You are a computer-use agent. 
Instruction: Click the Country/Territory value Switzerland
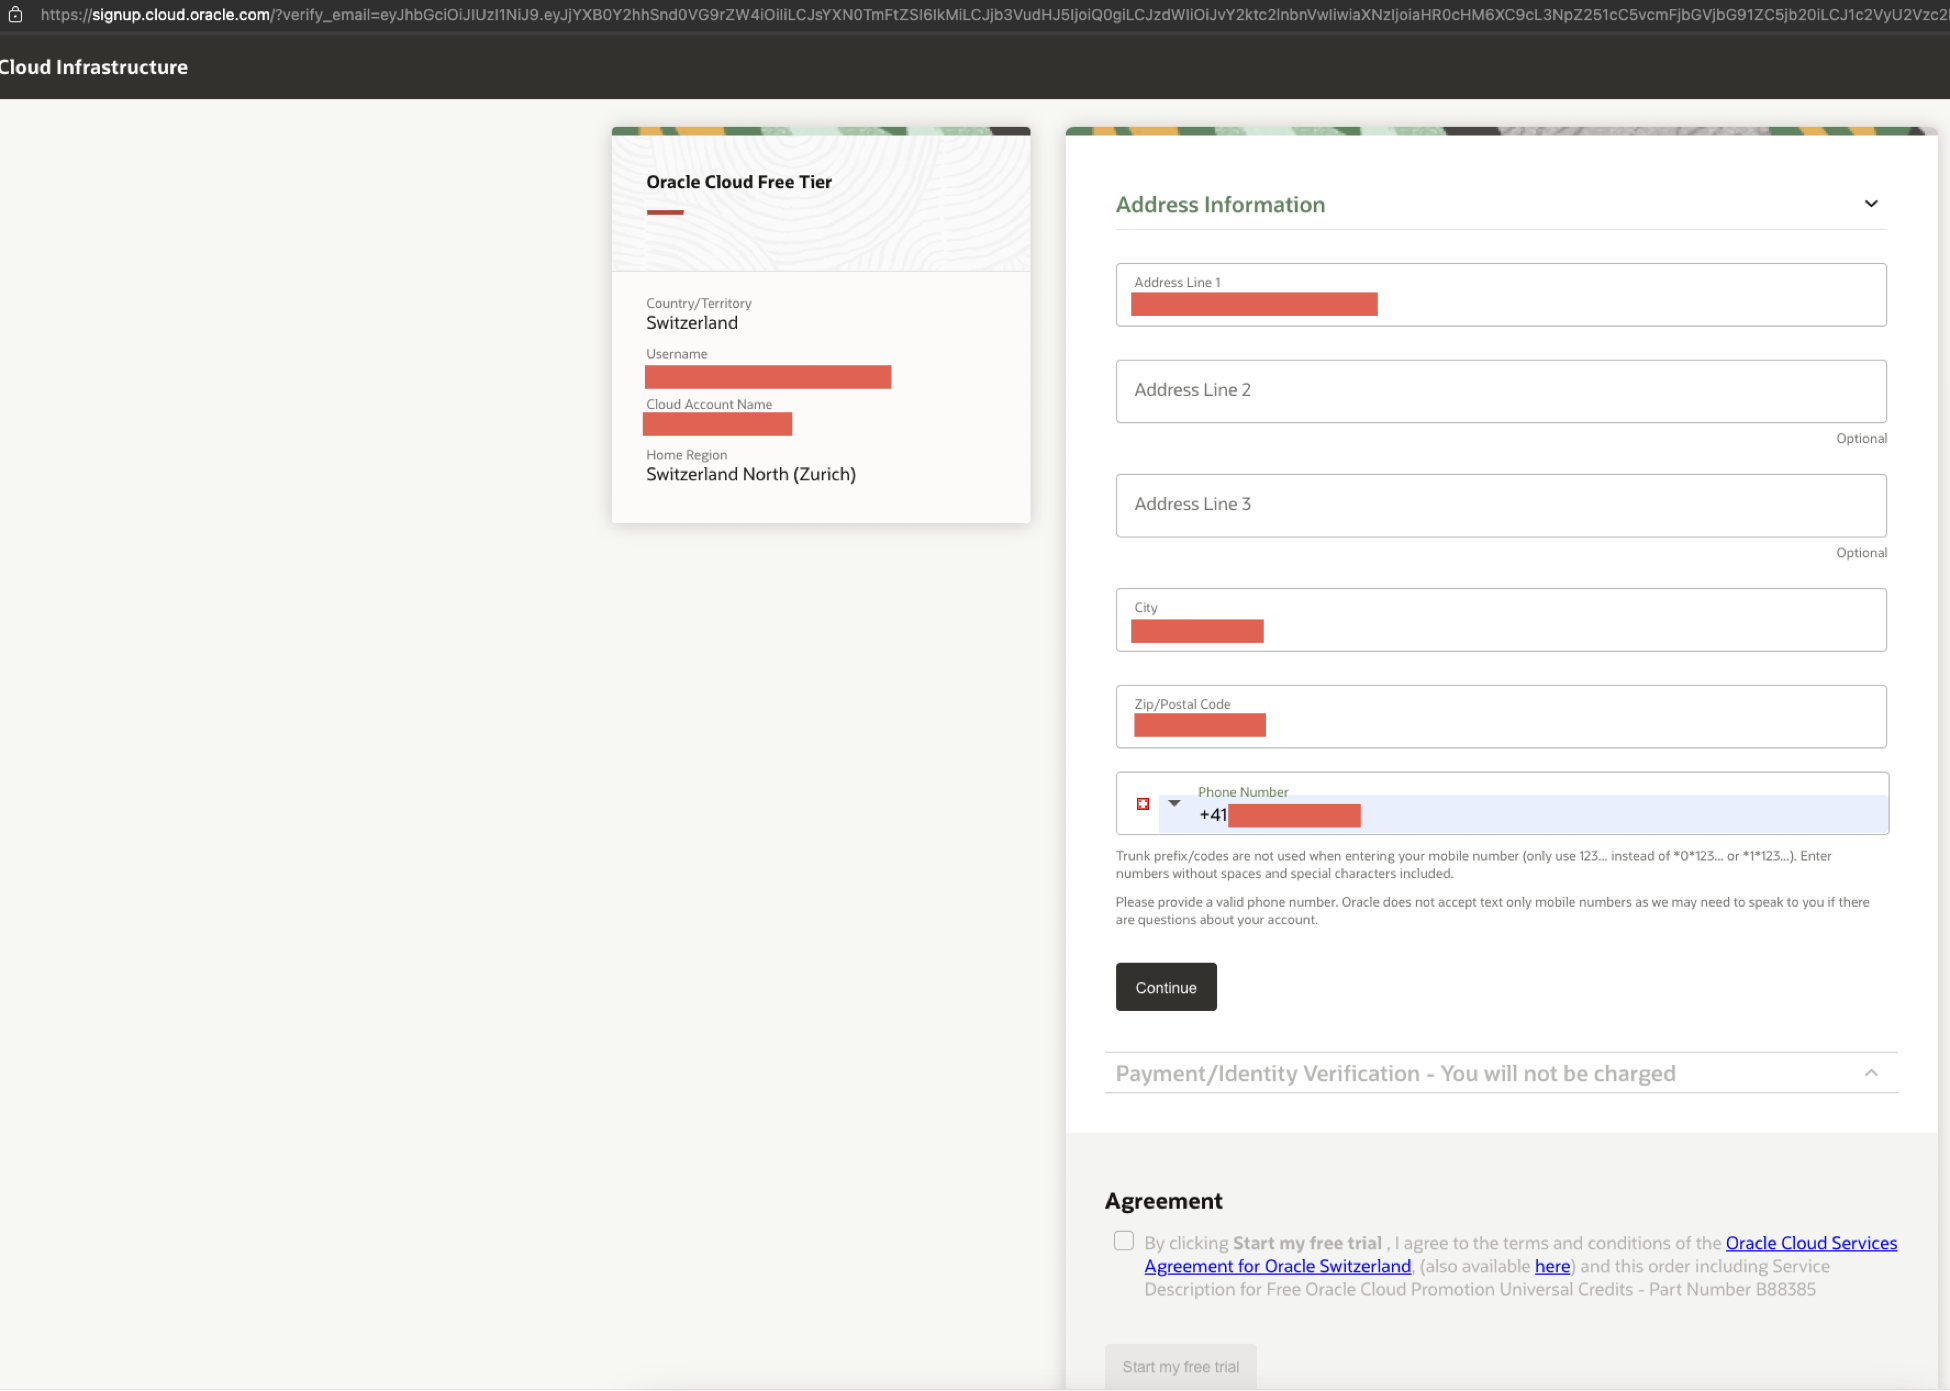pyautogui.click(x=692, y=323)
